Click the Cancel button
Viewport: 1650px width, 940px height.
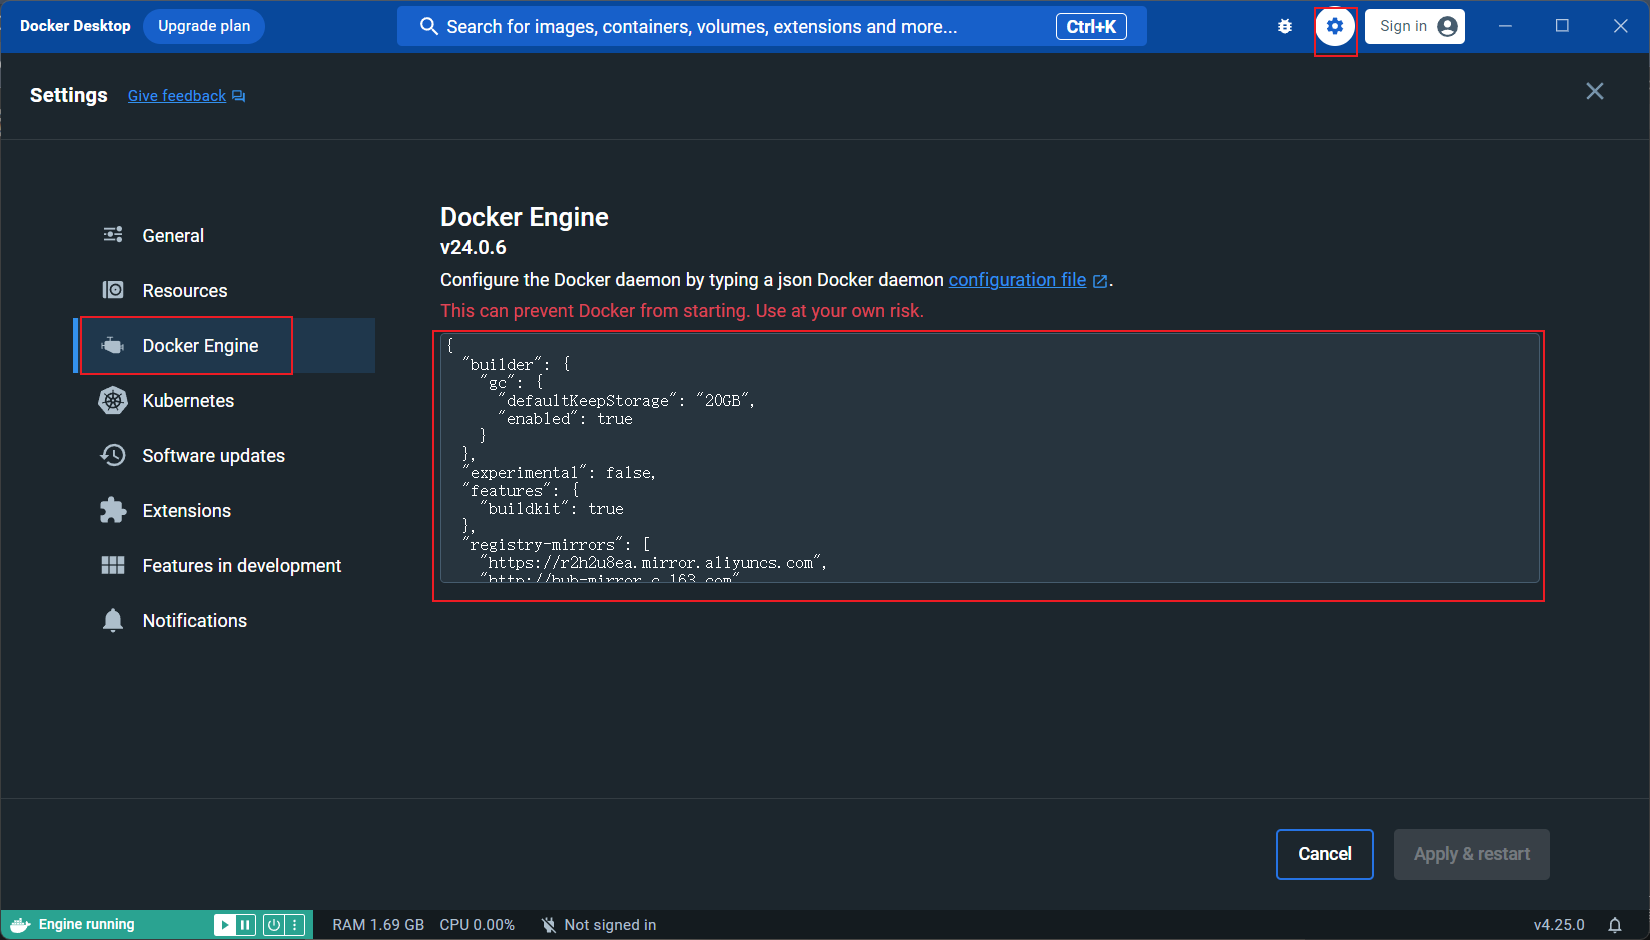1324,854
